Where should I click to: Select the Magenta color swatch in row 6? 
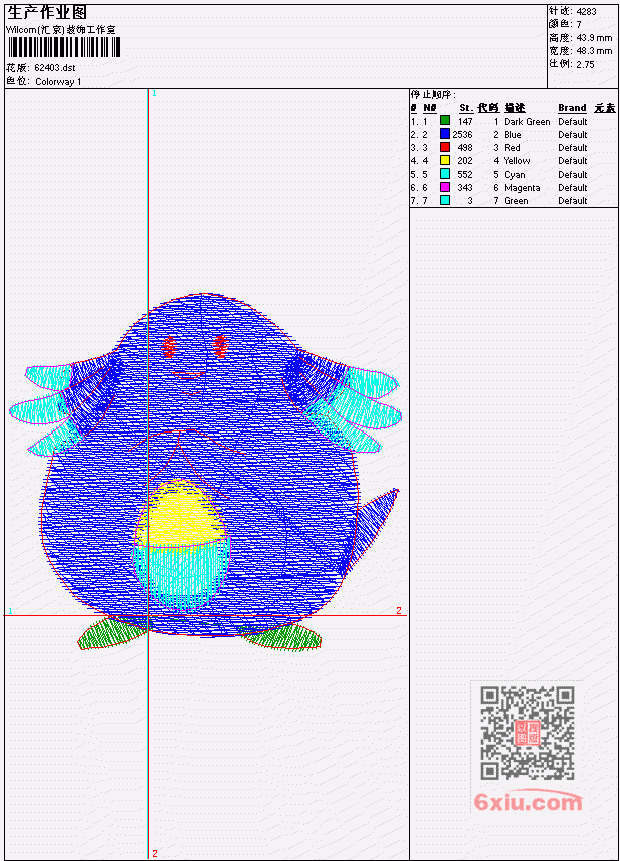coord(445,187)
